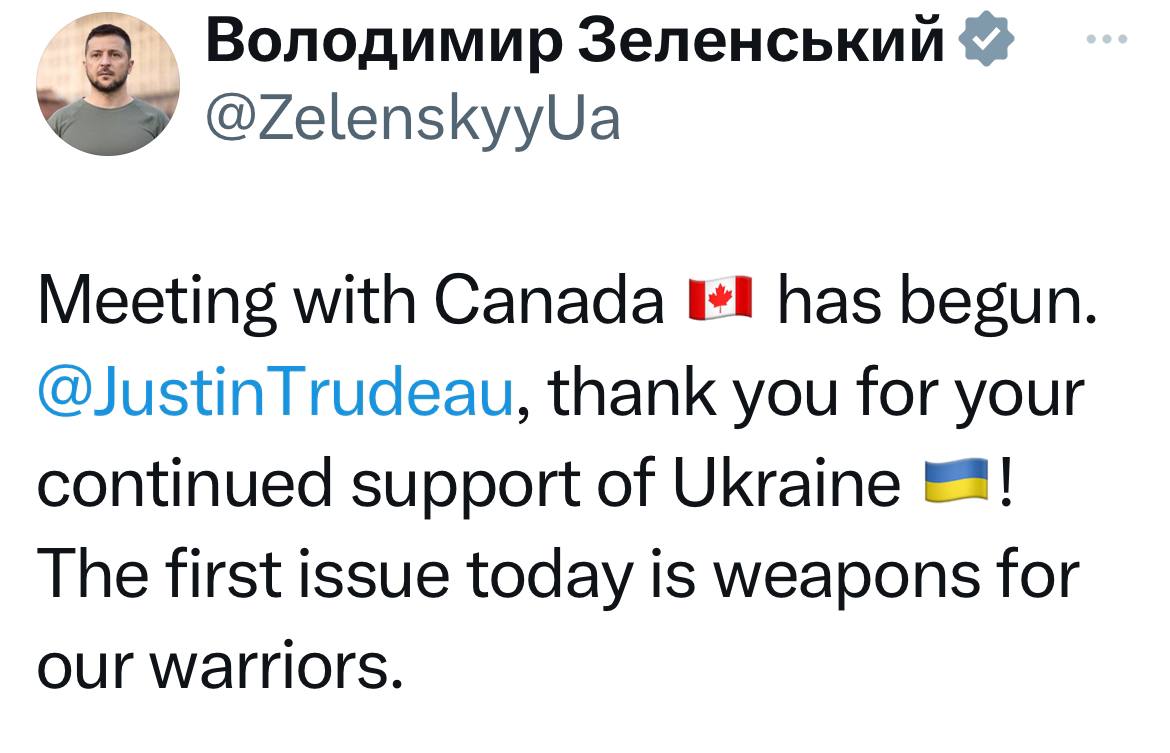The image size is (1170, 753).
Task: Click the Ukraine flag emoji
Action: pos(956,481)
